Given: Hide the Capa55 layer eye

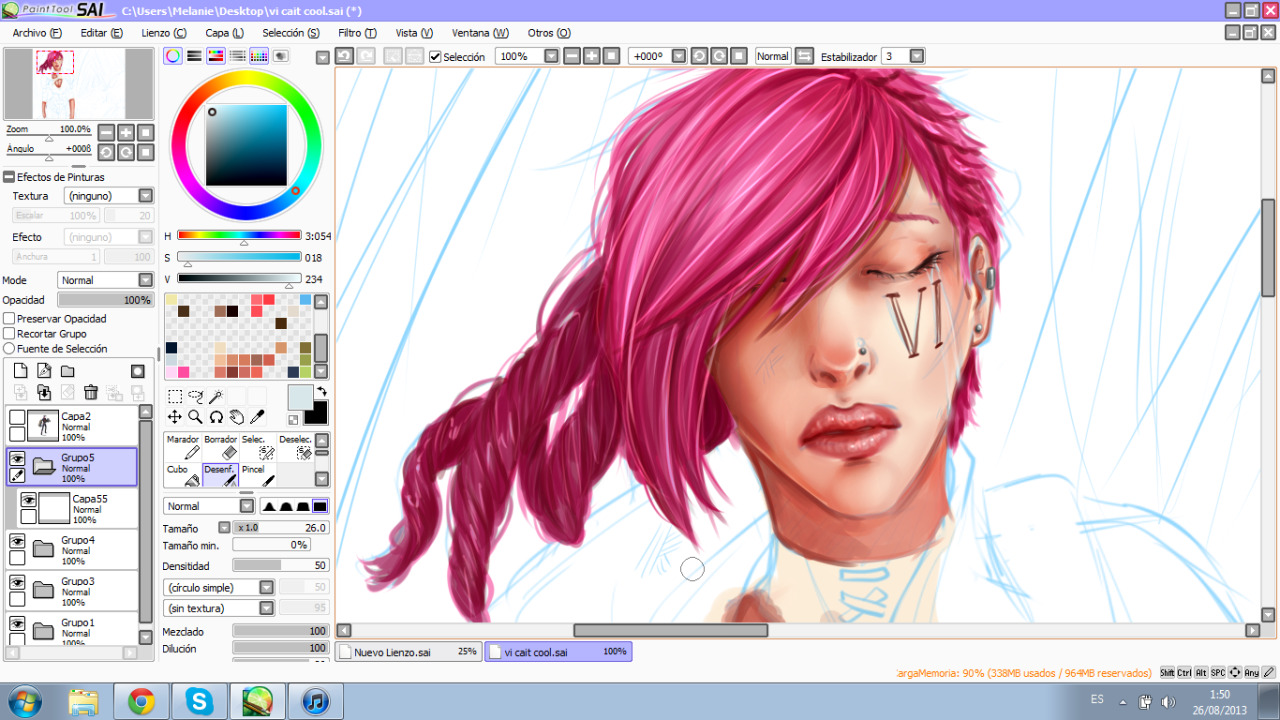Looking at the screenshot, I should tap(28, 499).
